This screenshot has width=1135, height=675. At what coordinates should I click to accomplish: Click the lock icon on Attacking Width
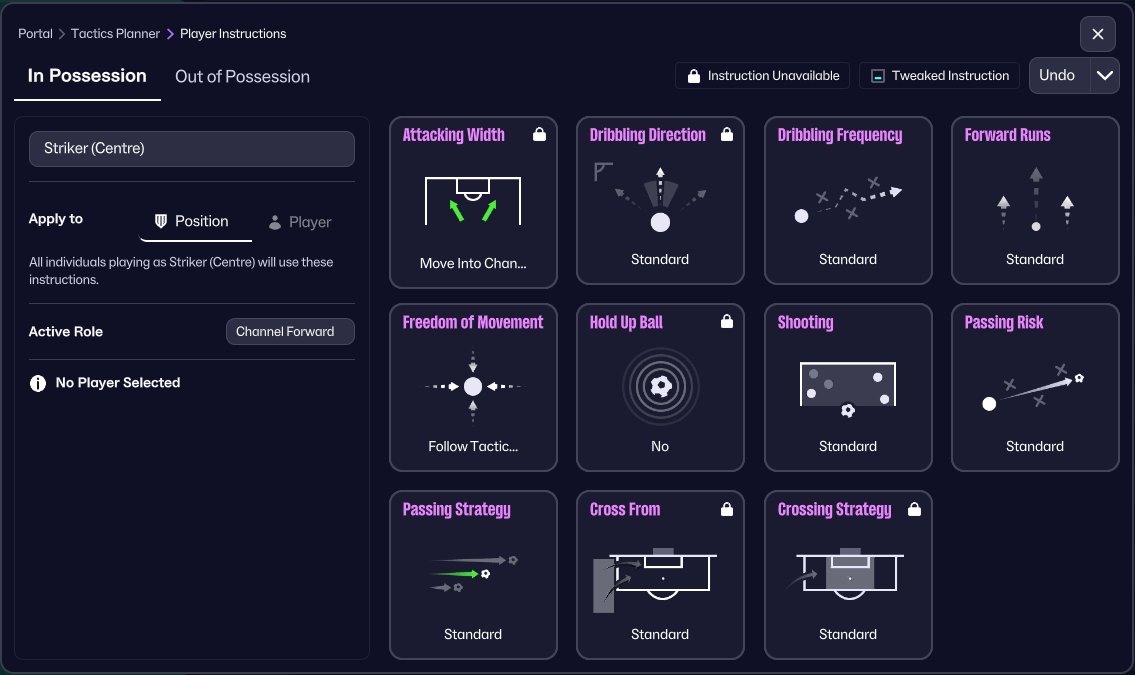[x=539, y=135]
